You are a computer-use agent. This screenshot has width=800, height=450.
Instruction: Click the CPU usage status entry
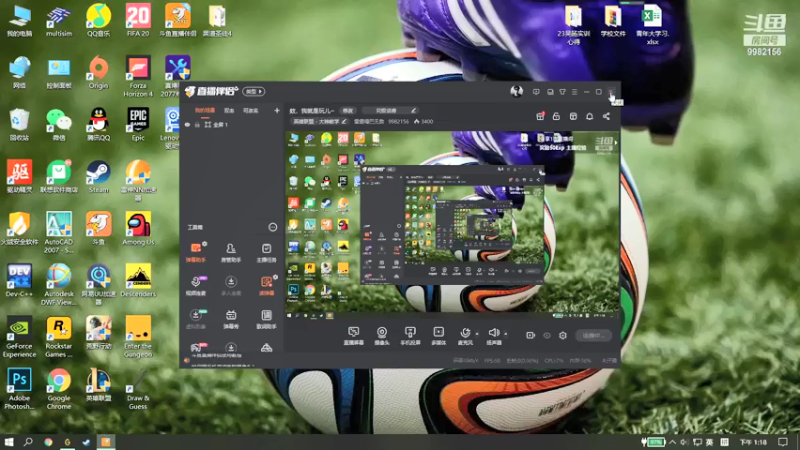[554, 361]
